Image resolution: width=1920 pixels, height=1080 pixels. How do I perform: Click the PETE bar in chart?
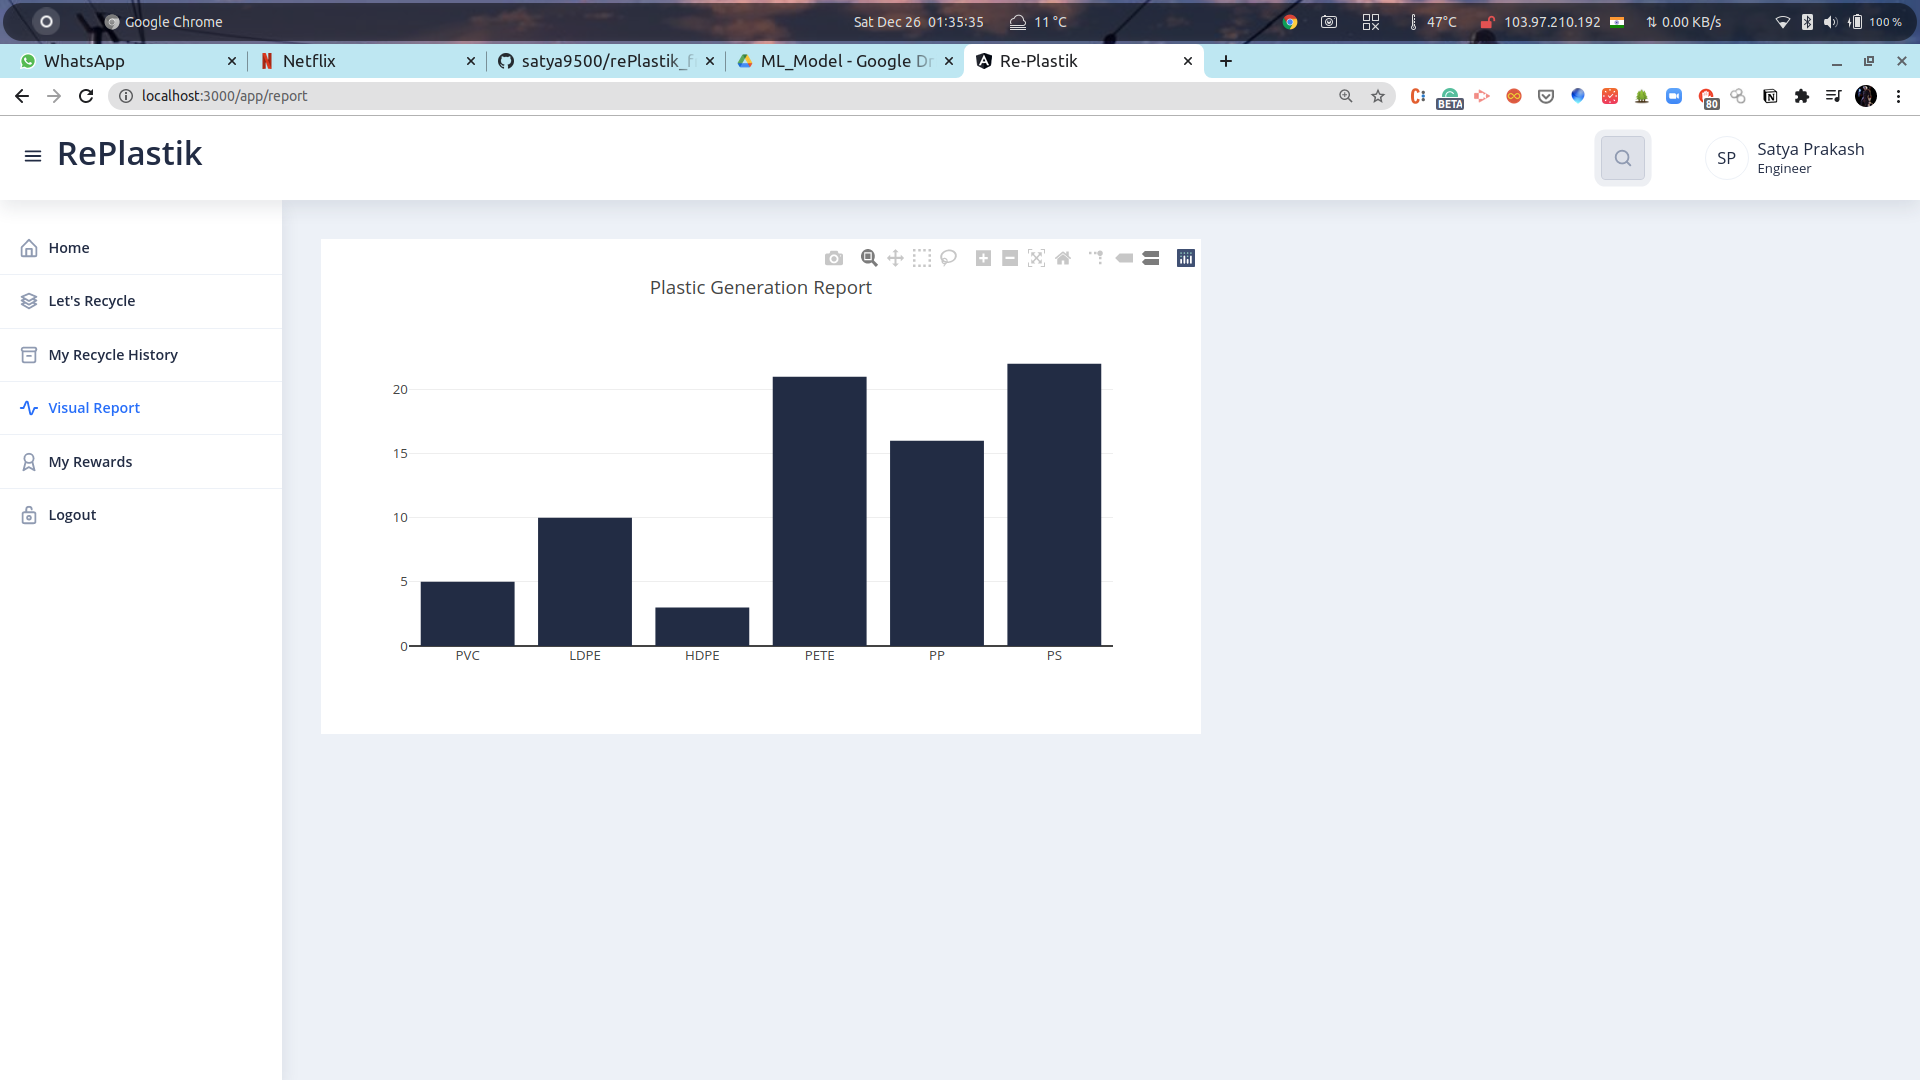(x=819, y=511)
